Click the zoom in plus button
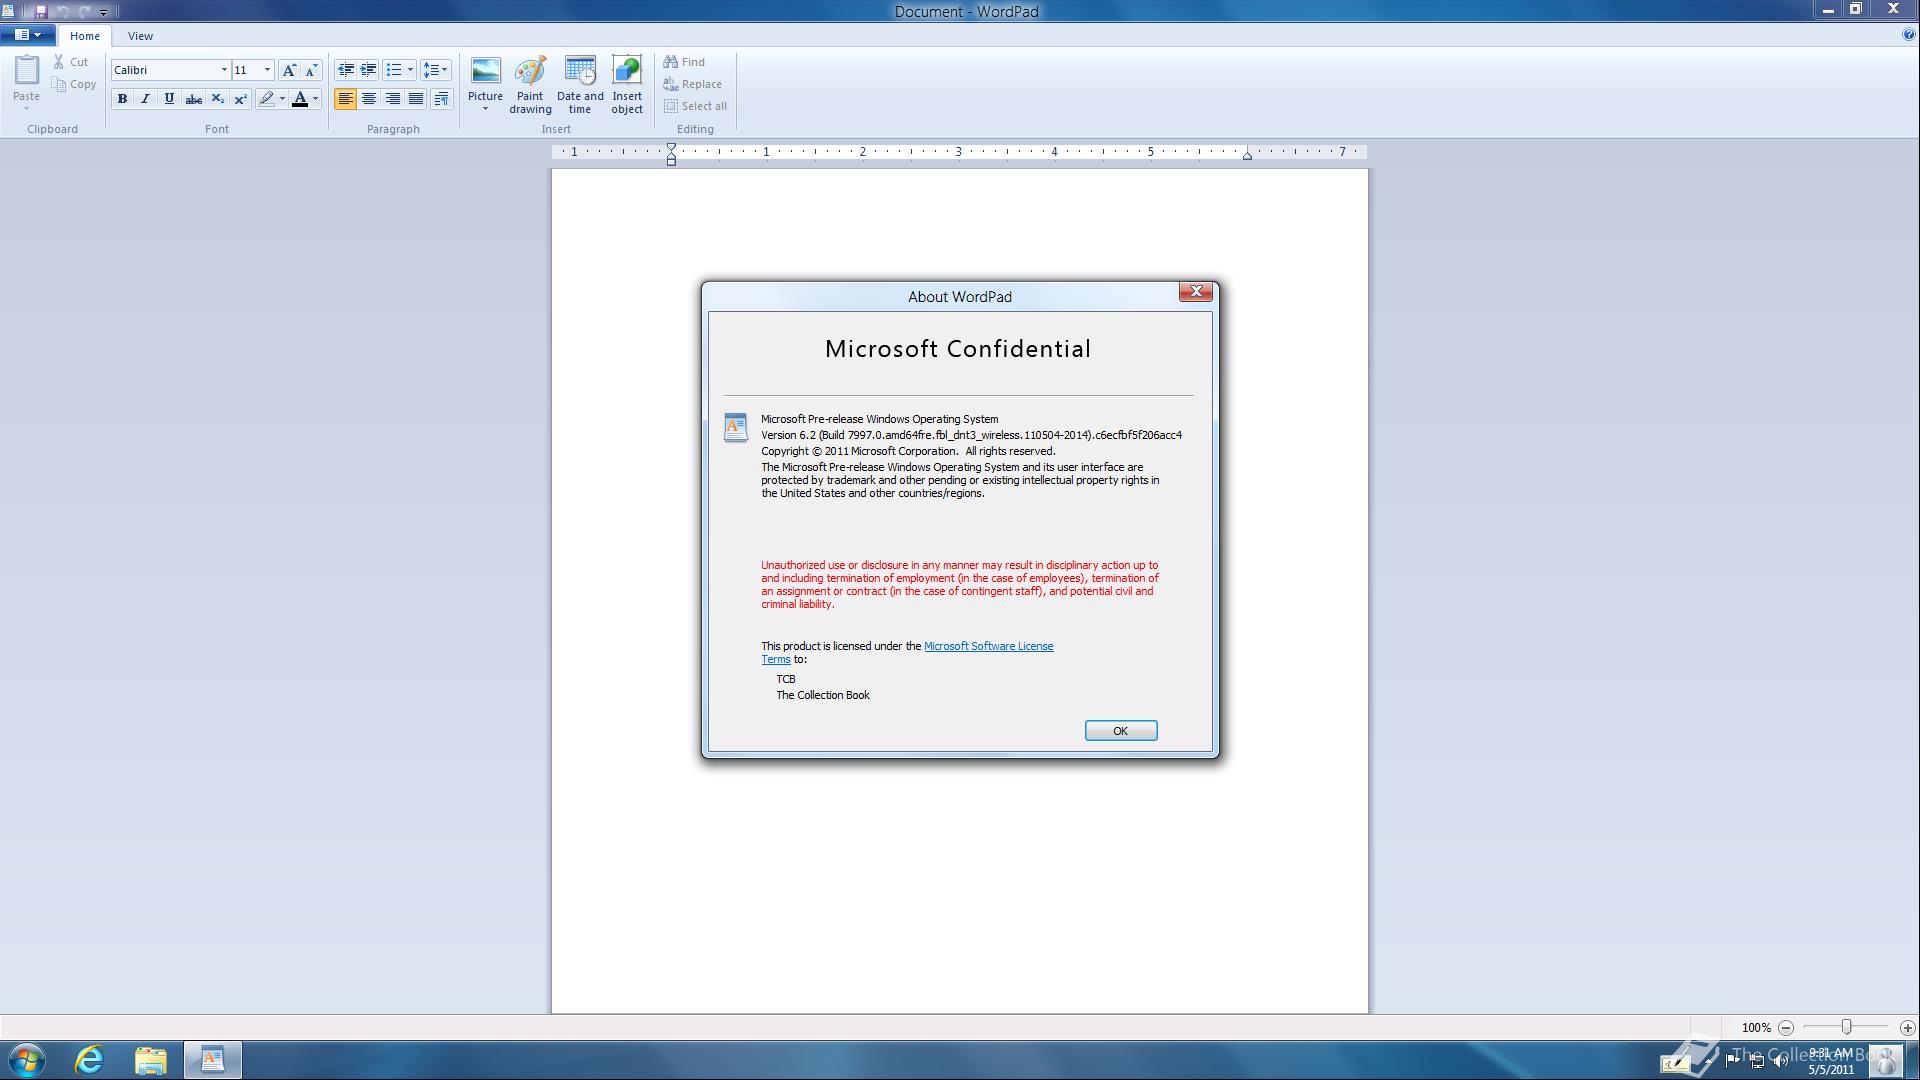 1907,1028
